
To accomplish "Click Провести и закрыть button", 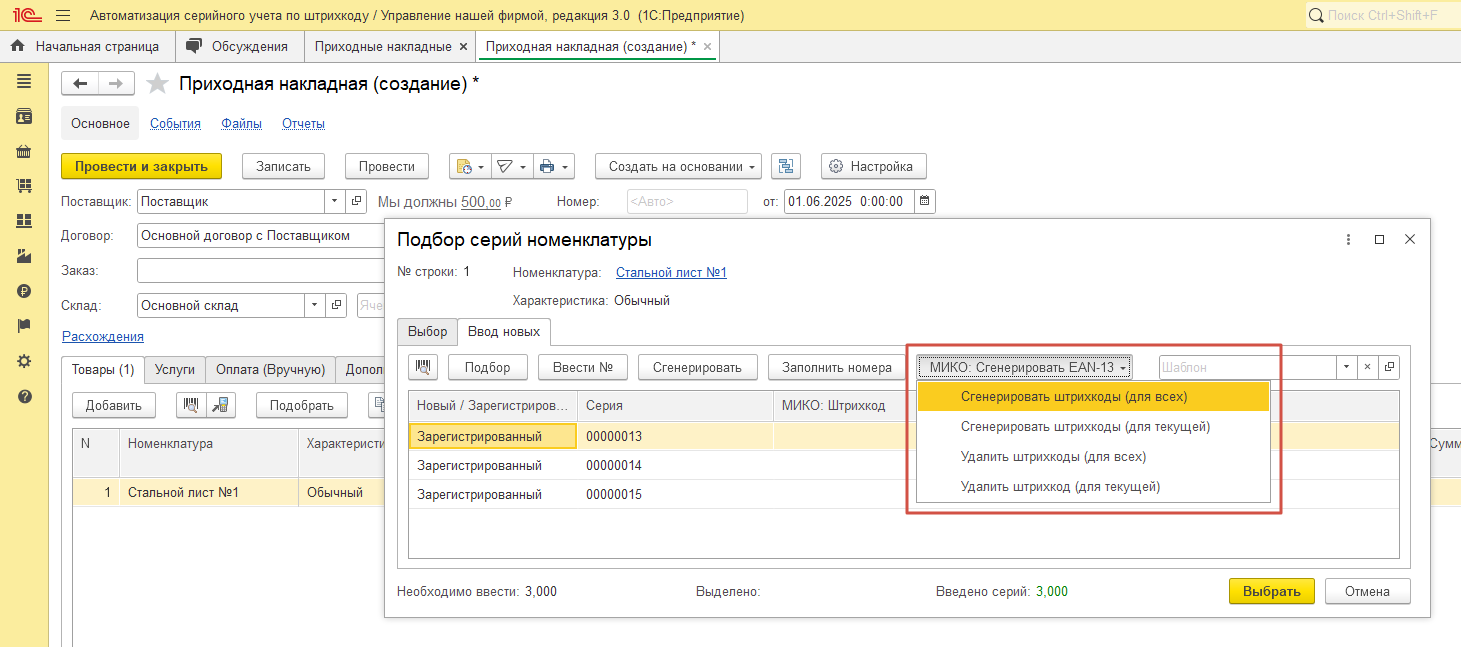I will [x=141, y=167].
